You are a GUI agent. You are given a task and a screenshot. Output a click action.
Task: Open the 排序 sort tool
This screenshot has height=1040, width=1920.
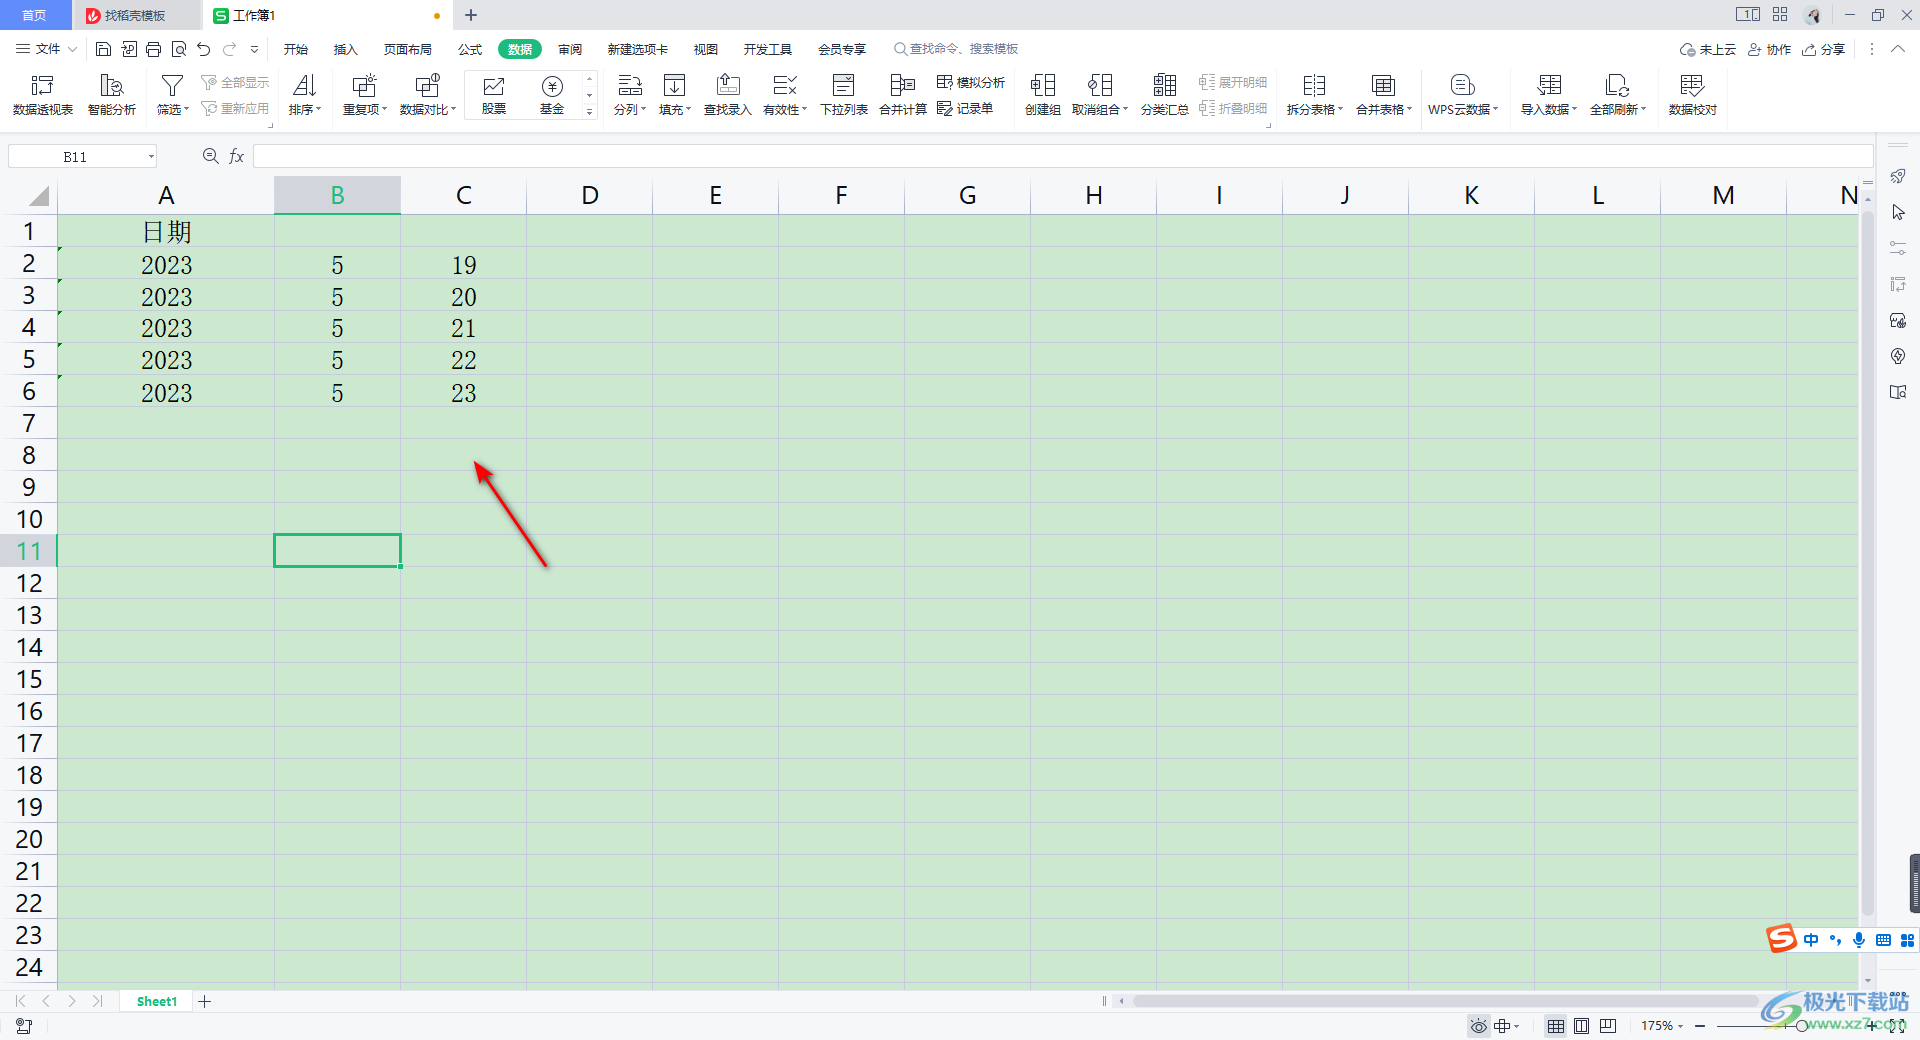click(x=305, y=95)
